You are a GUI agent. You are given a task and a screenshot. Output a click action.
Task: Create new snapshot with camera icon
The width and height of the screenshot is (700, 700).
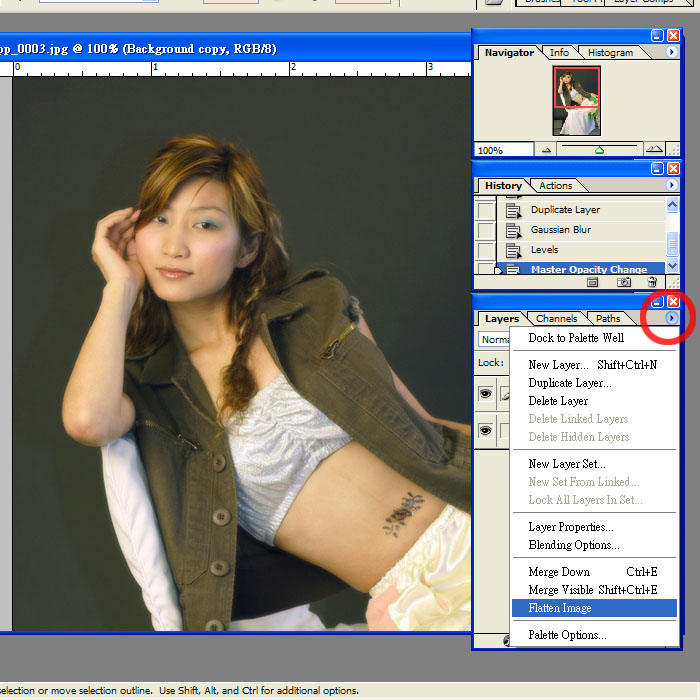pyautogui.click(x=625, y=283)
